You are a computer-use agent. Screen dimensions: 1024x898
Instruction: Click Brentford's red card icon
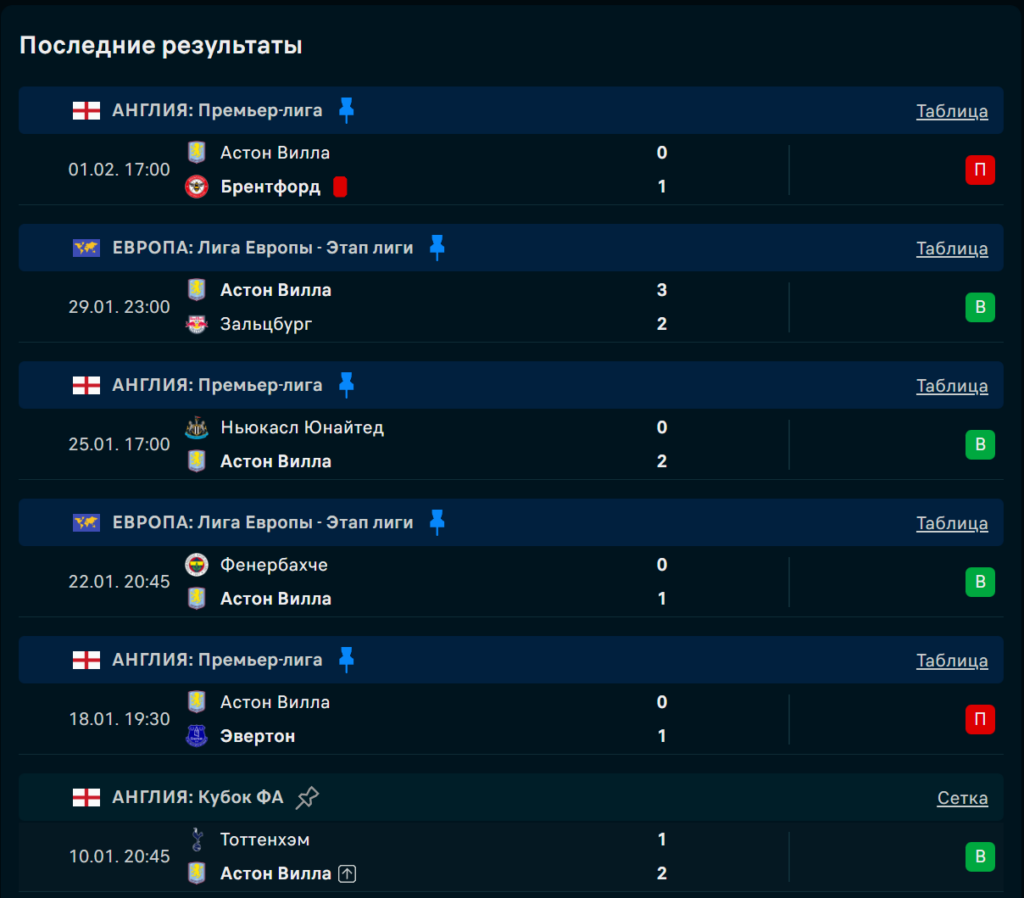click(x=340, y=187)
